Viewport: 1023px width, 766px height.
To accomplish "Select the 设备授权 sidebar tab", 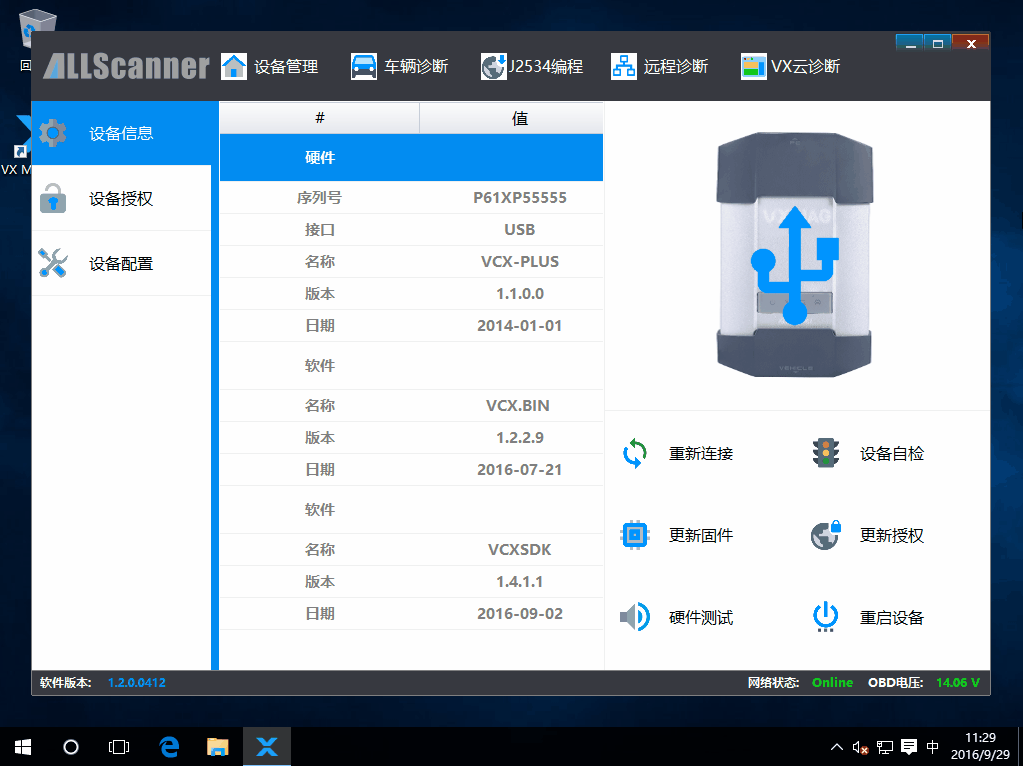I will [121, 198].
